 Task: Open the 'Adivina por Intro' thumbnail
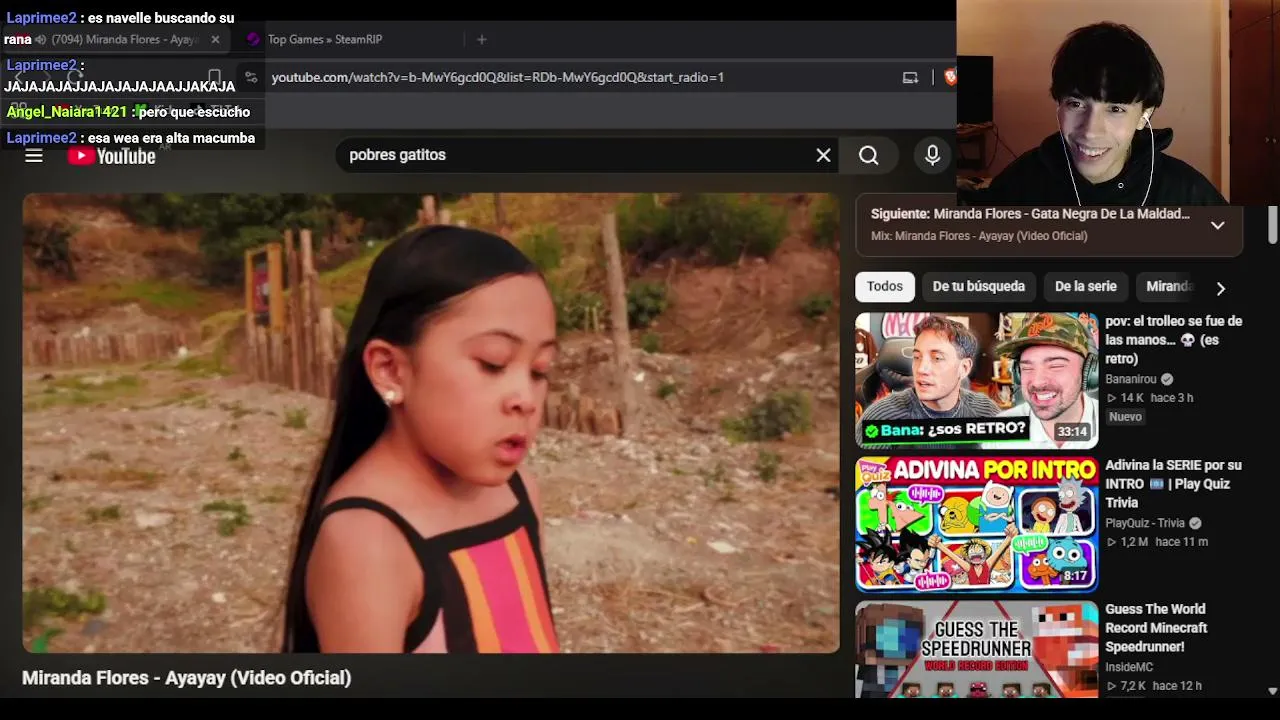click(976, 524)
